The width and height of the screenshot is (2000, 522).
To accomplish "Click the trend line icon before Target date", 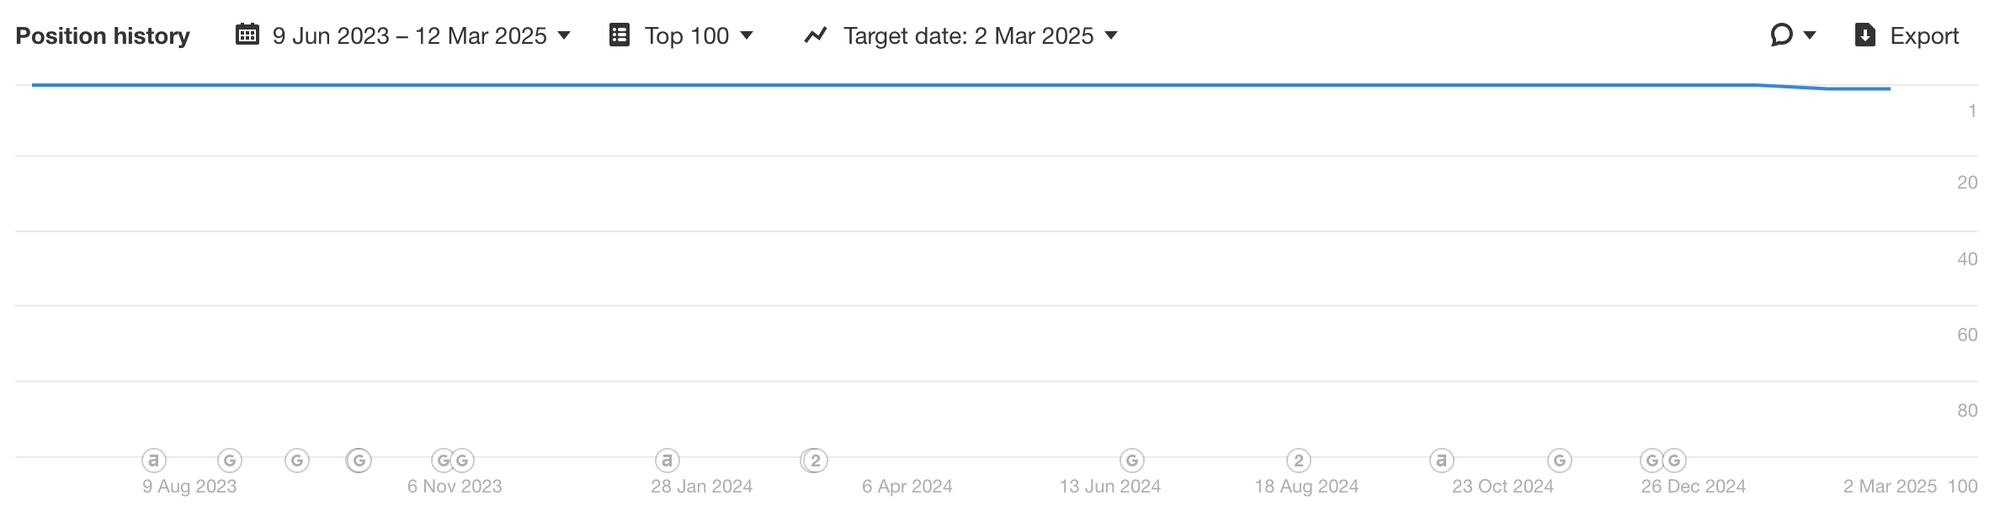I will click(x=816, y=35).
